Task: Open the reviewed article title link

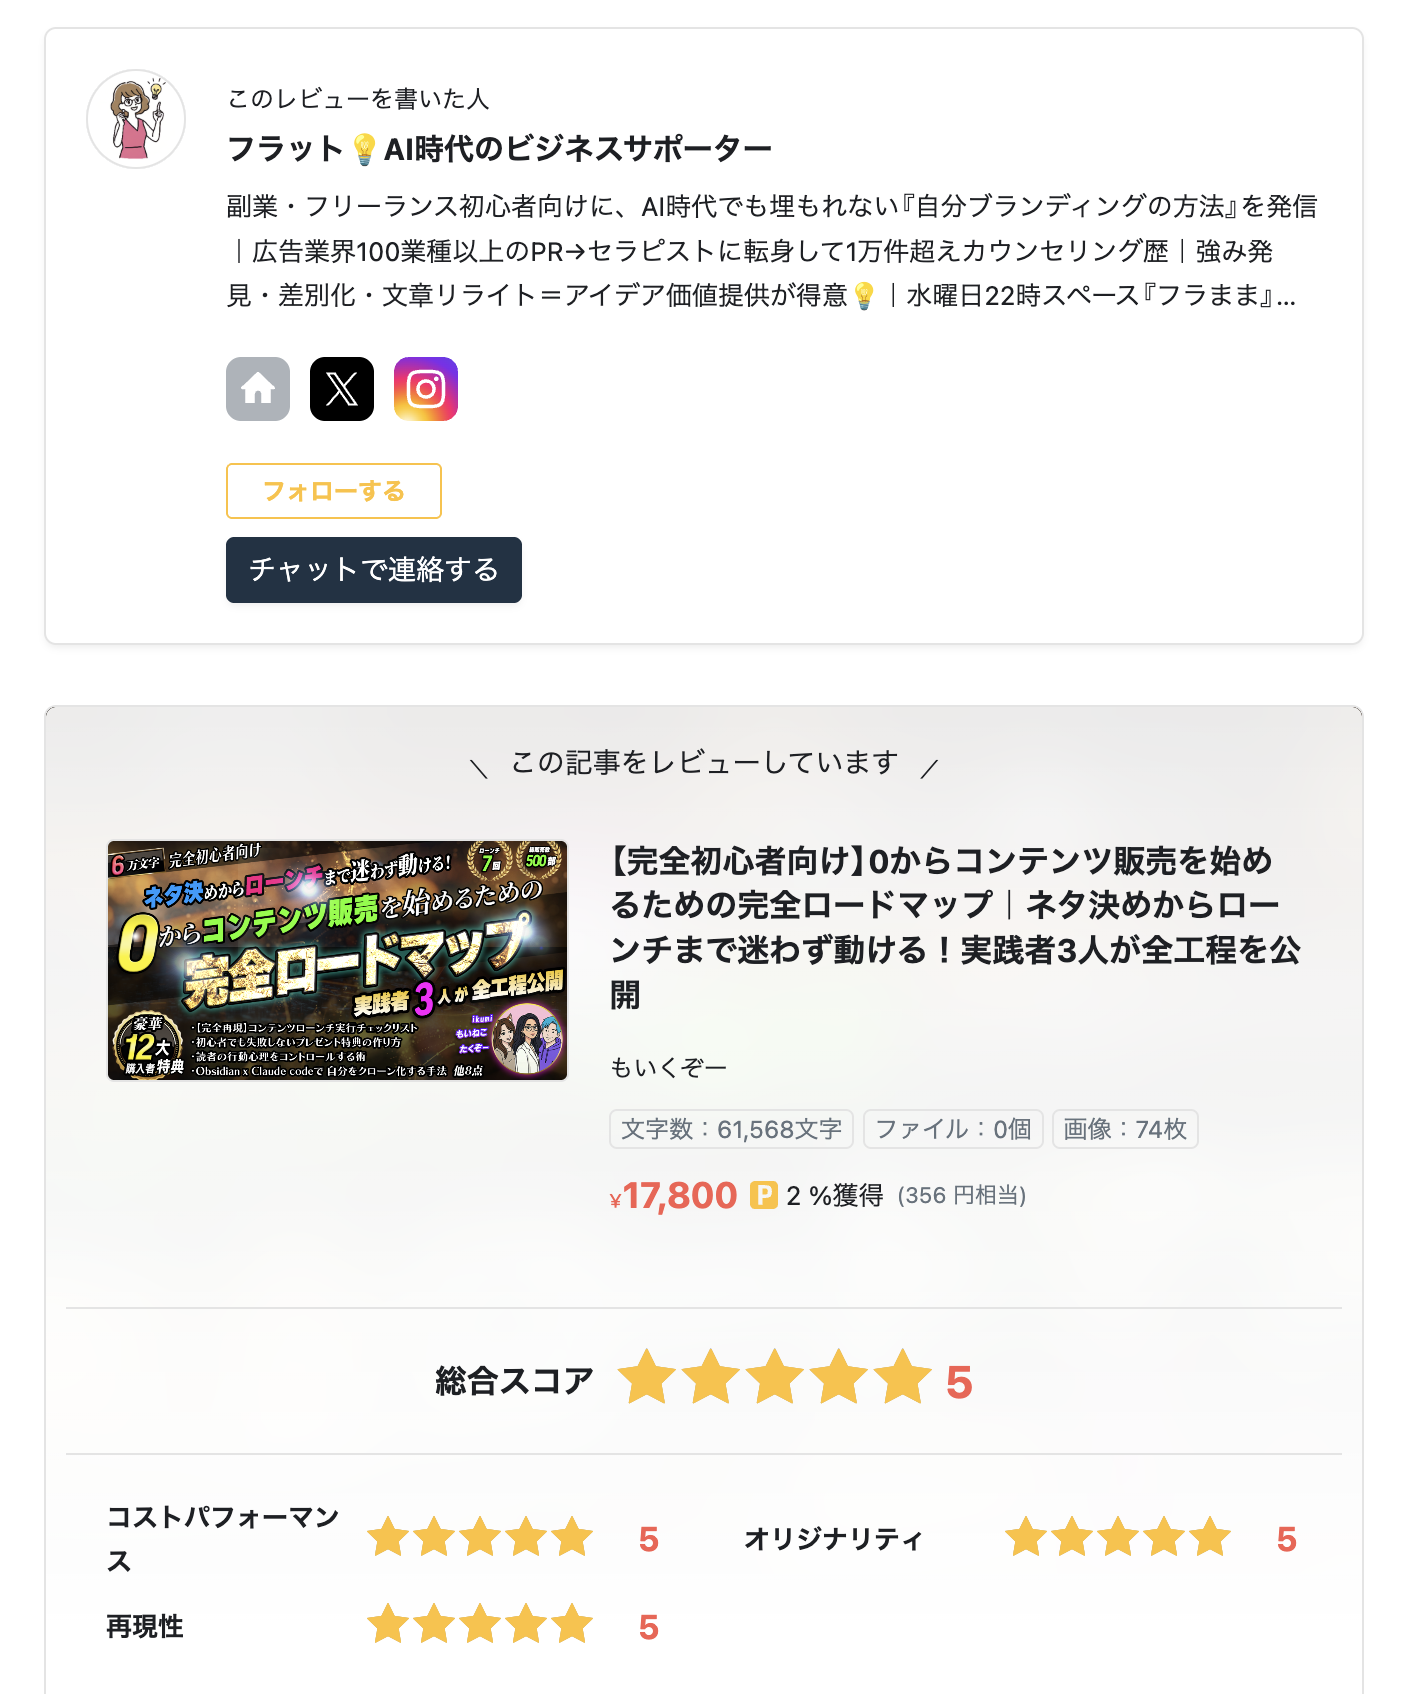Action: click(x=955, y=927)
